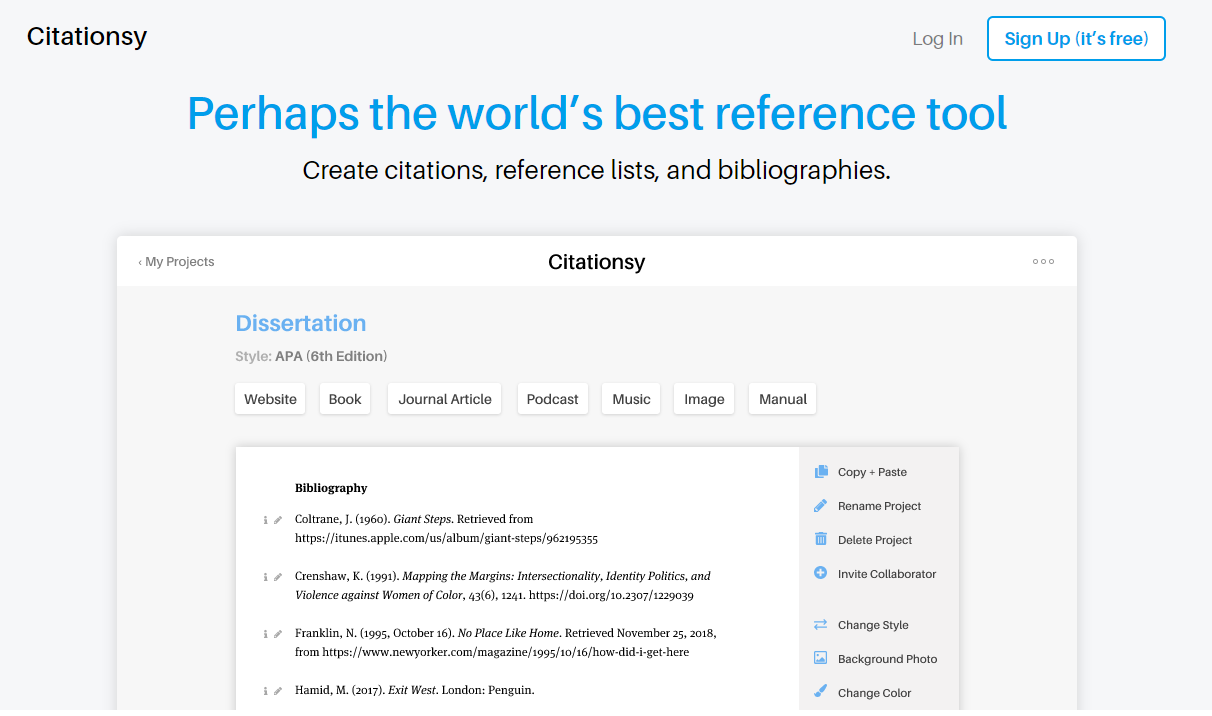
Task: Open the Log In link
Action: point(937,39)
